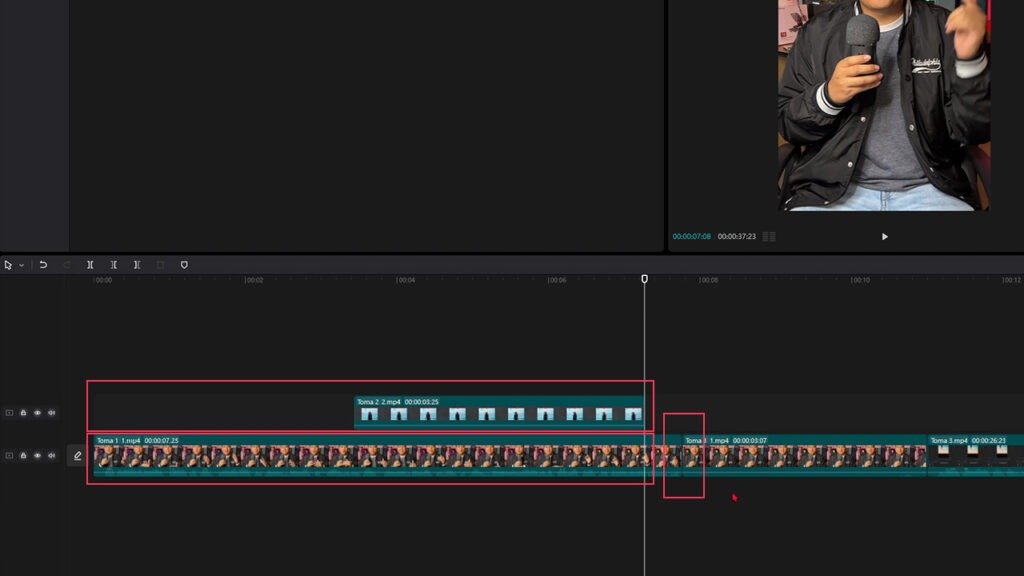The width and height of the screenshot is (1024, 576).
Task: Lock the main video track
Action: tap(24, 455)
